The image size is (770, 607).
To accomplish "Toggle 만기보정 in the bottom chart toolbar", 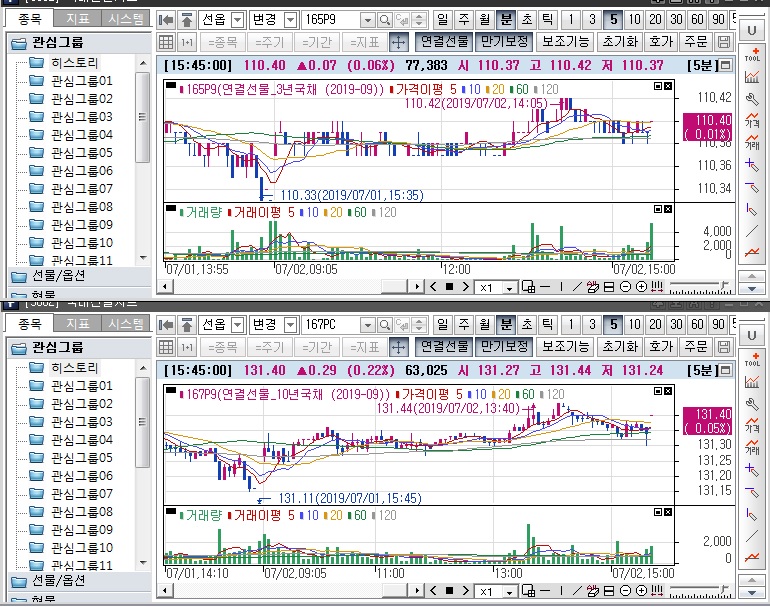I will coord(503,346).
